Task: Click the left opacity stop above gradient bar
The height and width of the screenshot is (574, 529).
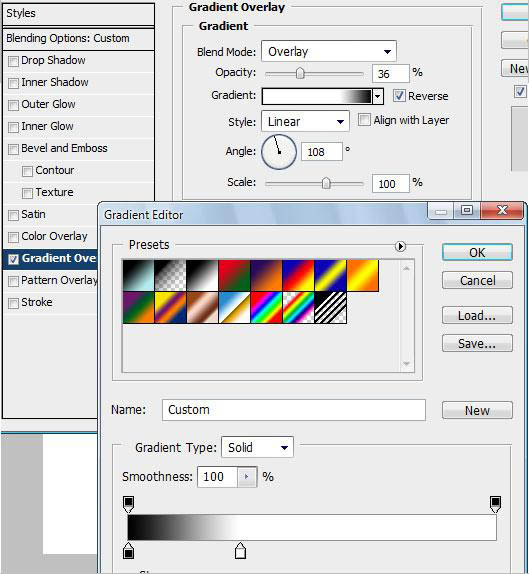Action: (x=128, y=504)
